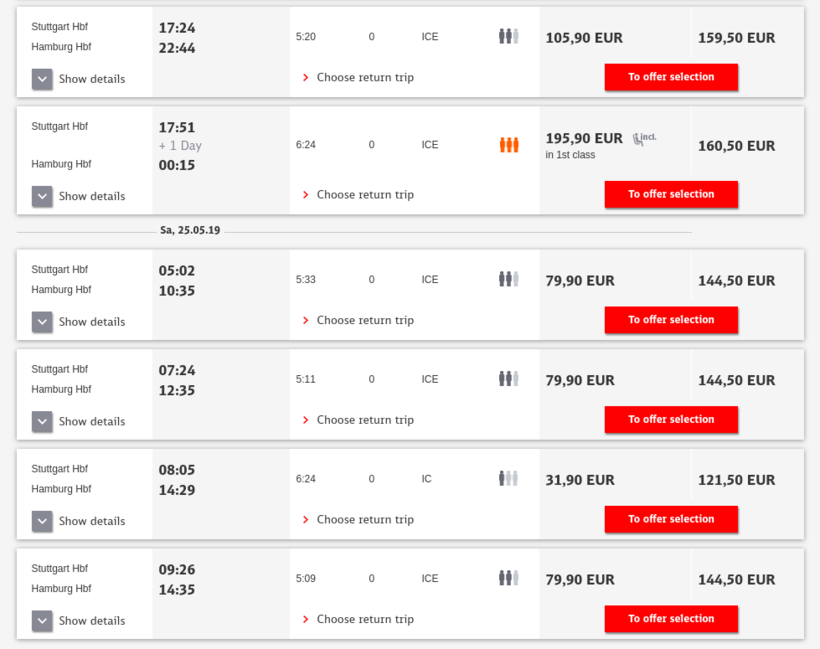Expand details for 08:05 IC connection
The width and height of the screenshot is (820, 649).
click(42, 521)
